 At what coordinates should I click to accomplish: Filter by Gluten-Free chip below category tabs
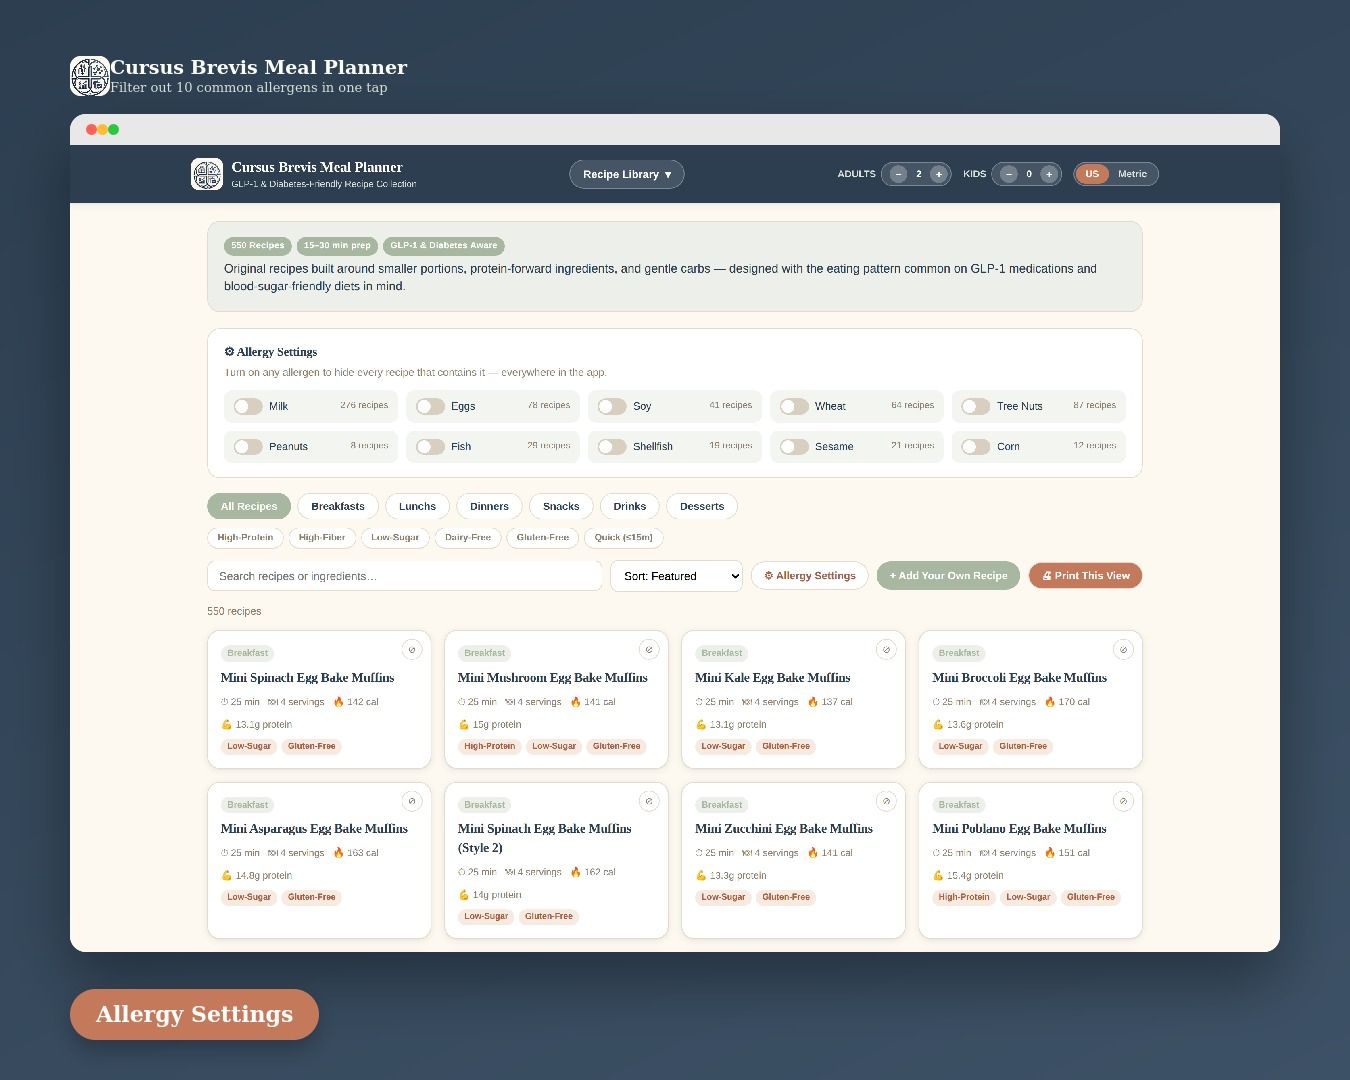[x=543, y=538]
